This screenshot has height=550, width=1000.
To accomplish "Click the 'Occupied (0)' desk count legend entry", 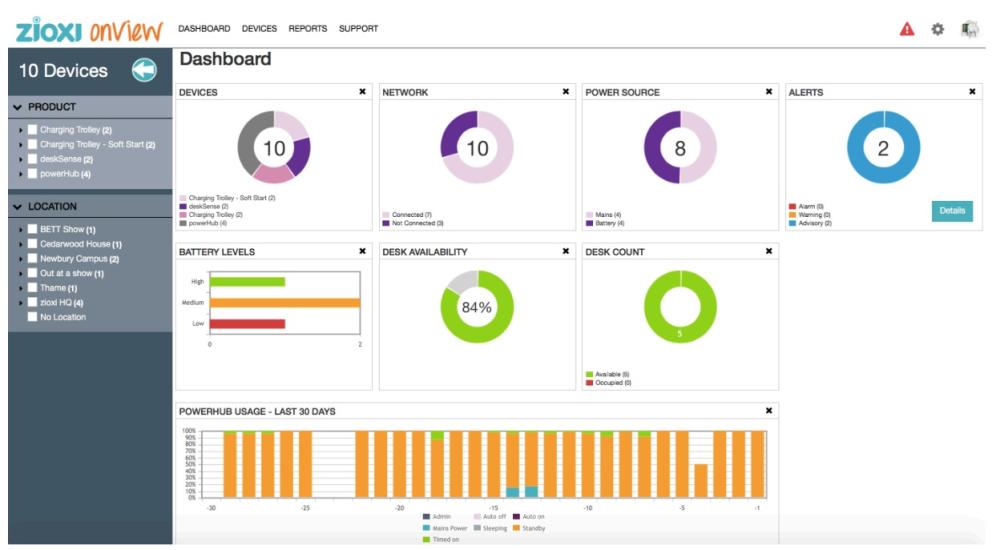I will (609, 383).
